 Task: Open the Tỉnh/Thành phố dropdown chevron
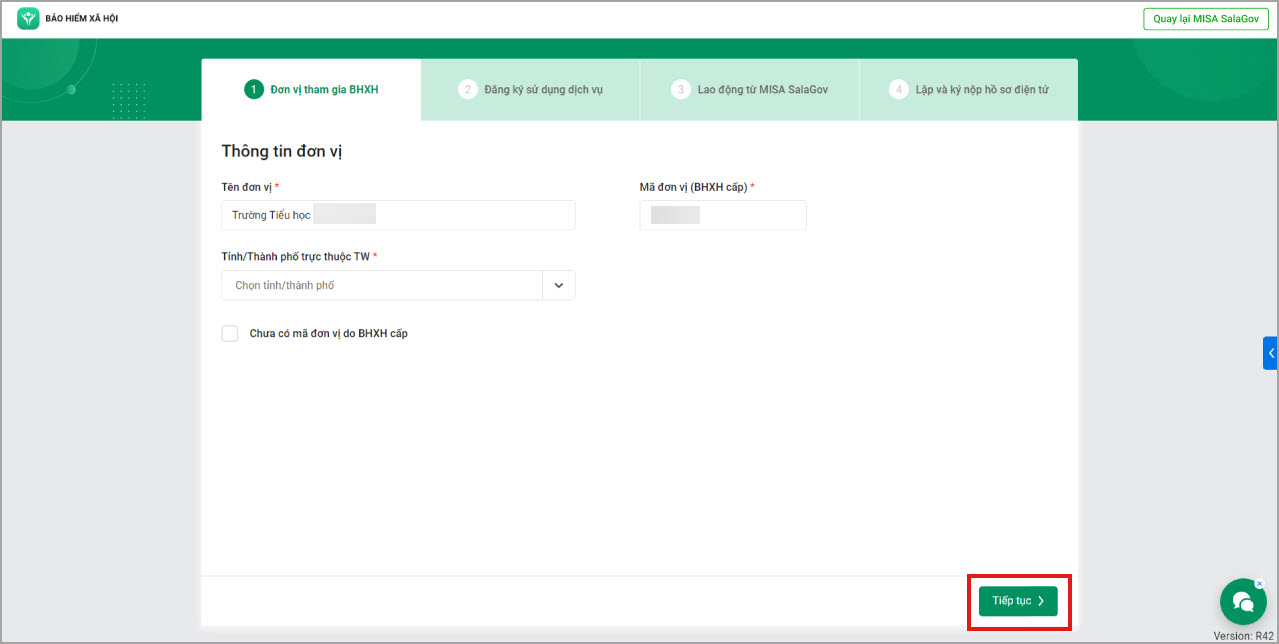click(x=559, y=285)
